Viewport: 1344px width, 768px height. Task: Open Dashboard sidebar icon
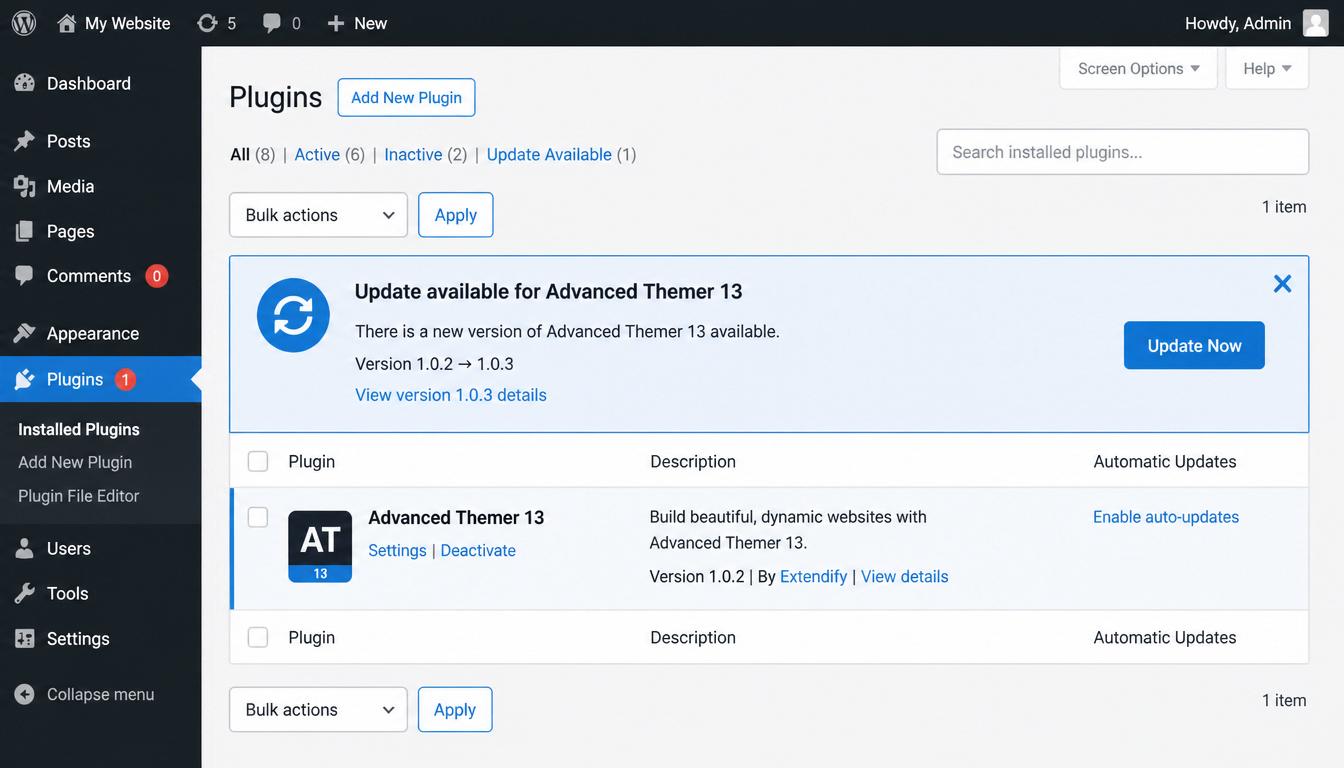tap(25, 83)
